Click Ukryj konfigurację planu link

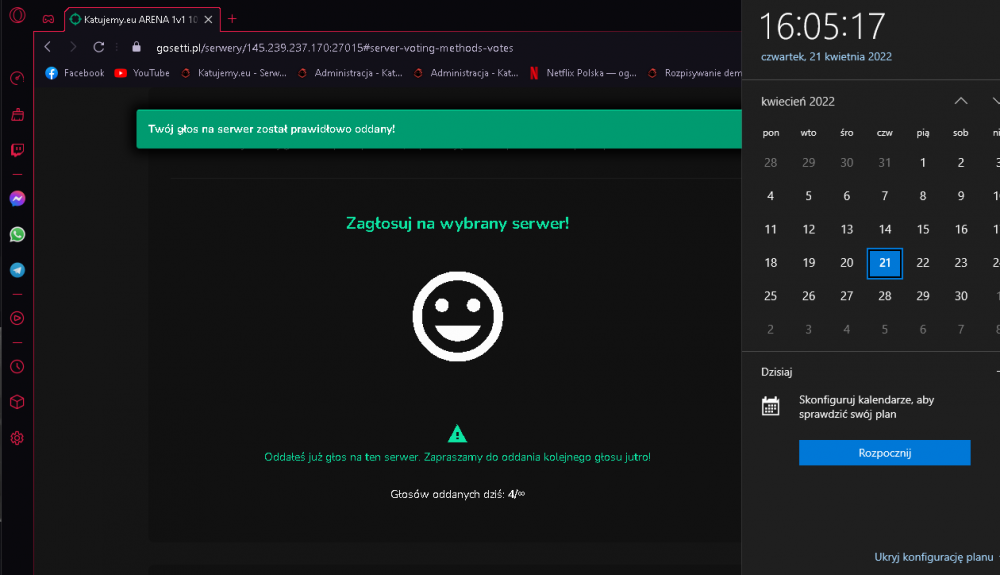click(x=934, y=557)
